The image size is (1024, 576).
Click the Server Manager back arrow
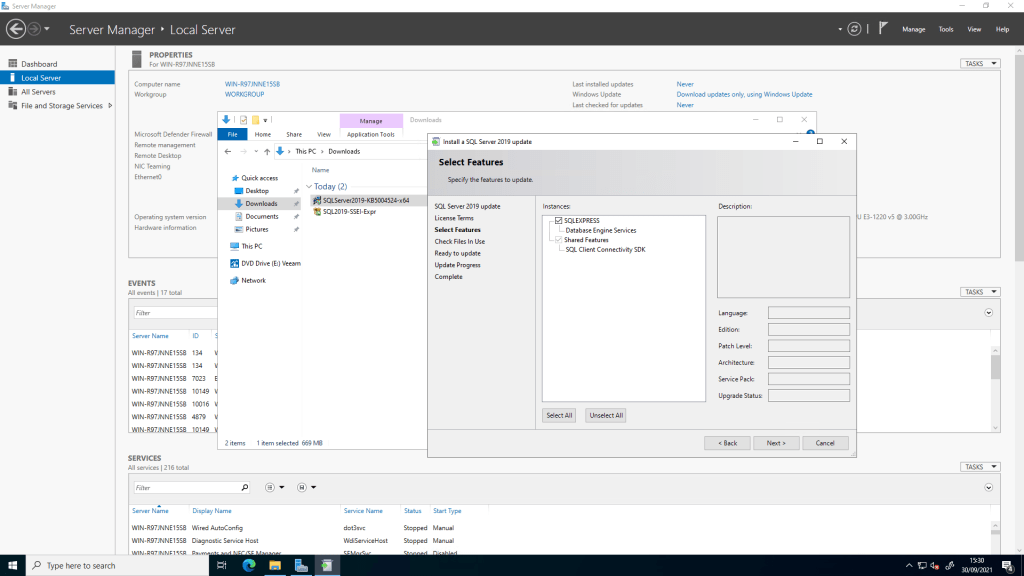coord(14,29)
